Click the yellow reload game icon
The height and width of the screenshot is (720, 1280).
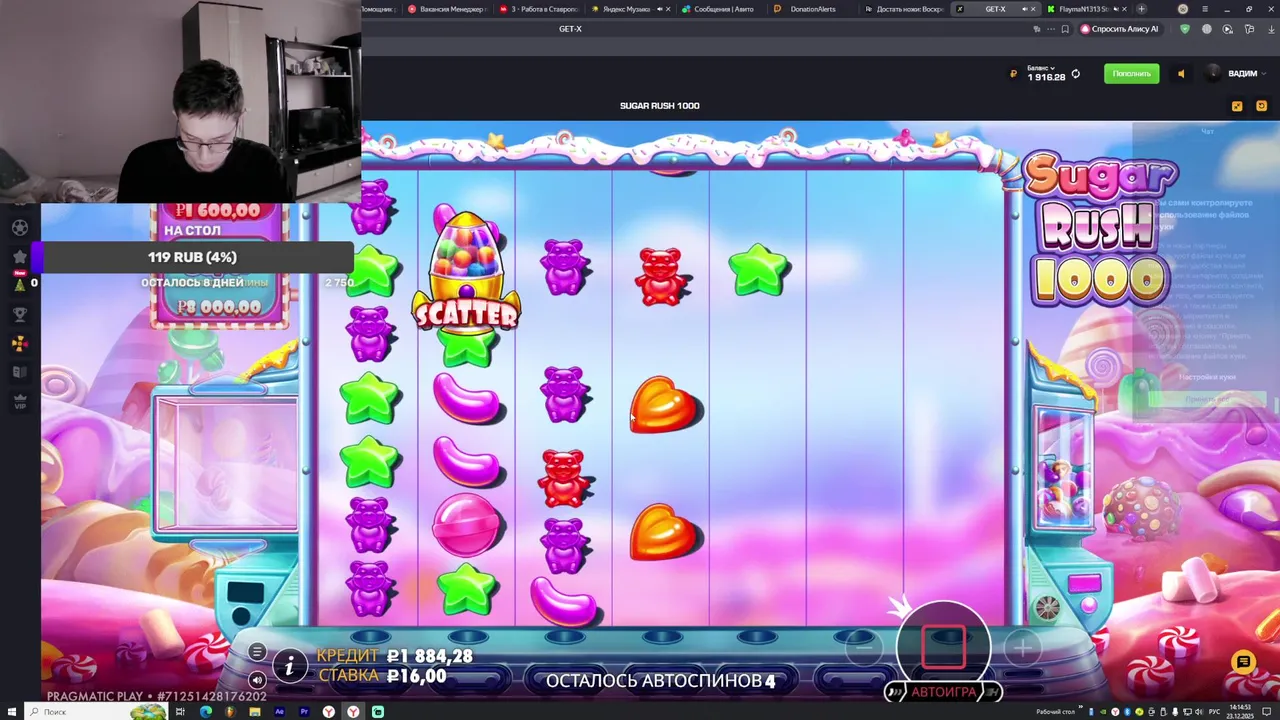pyautogui.click(x=1261, y=106)
